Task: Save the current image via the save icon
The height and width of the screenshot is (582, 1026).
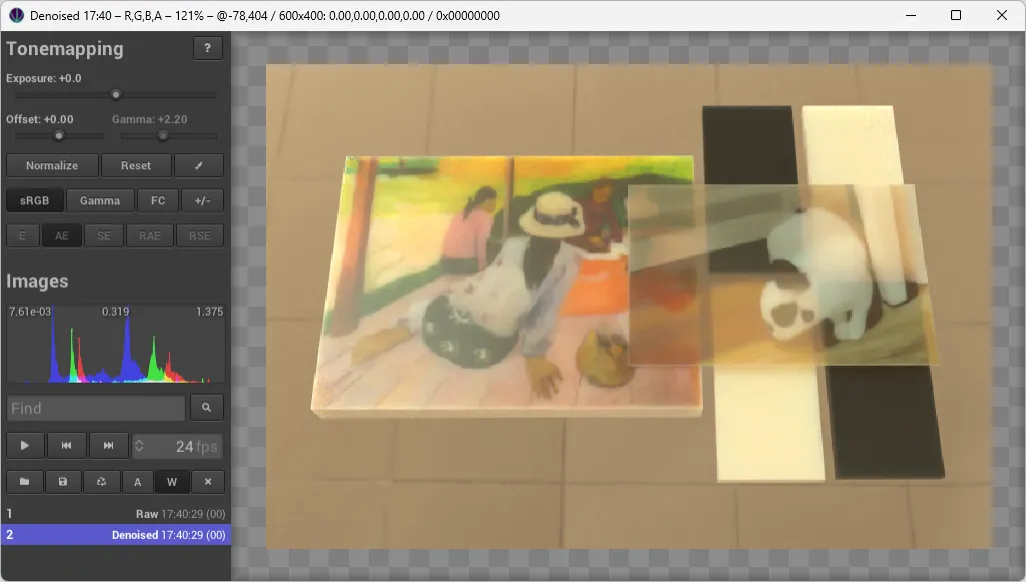Action: [x=63, y=481]
